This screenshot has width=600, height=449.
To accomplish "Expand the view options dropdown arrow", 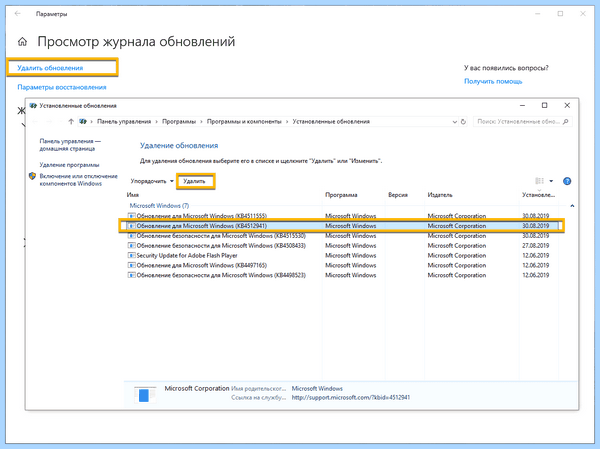I will click(x=551, y=181).
